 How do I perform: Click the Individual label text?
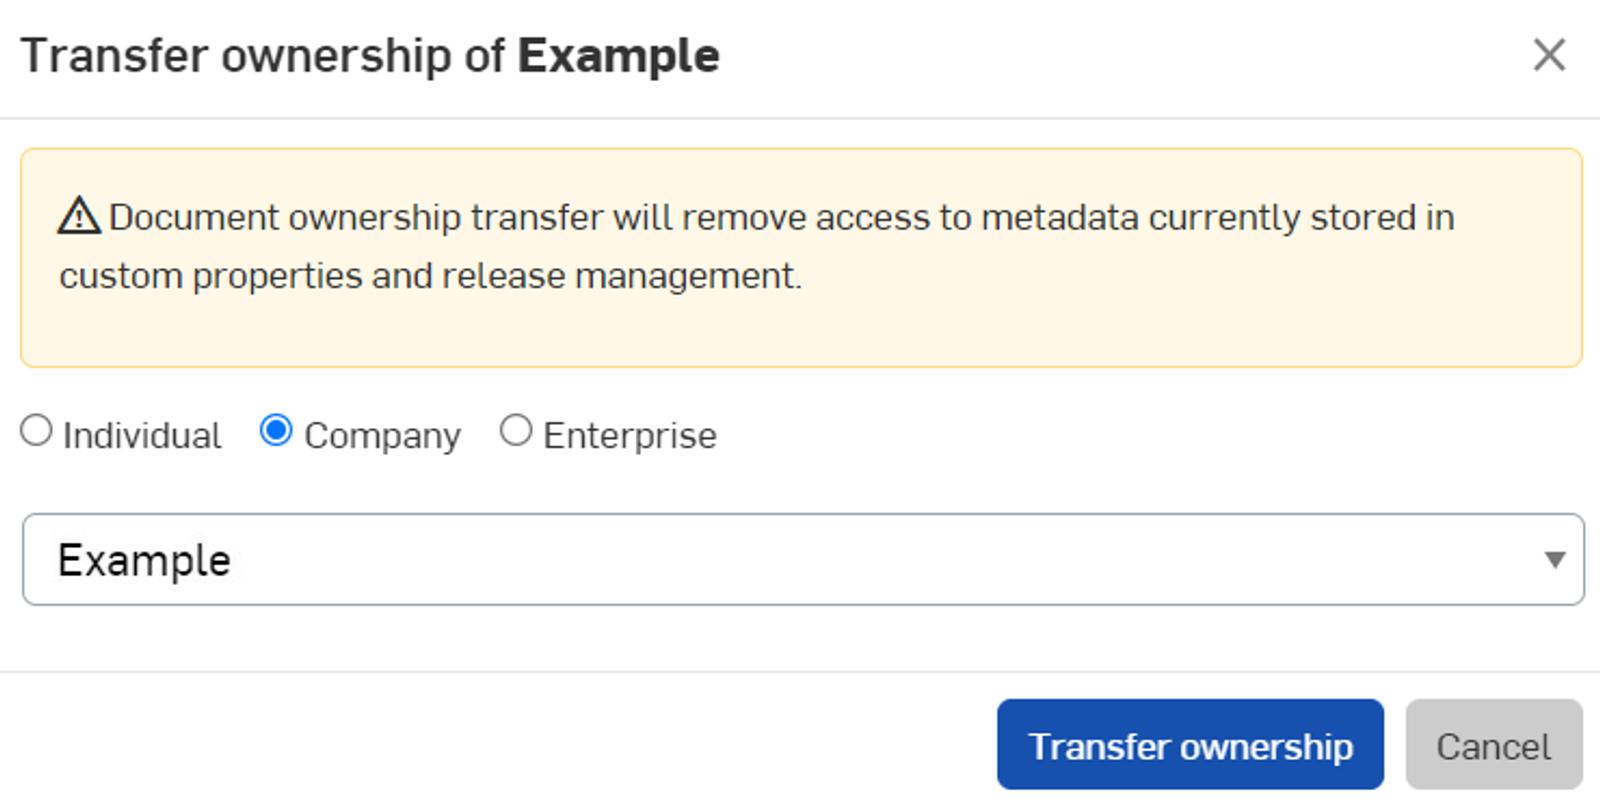coord(142,434)
